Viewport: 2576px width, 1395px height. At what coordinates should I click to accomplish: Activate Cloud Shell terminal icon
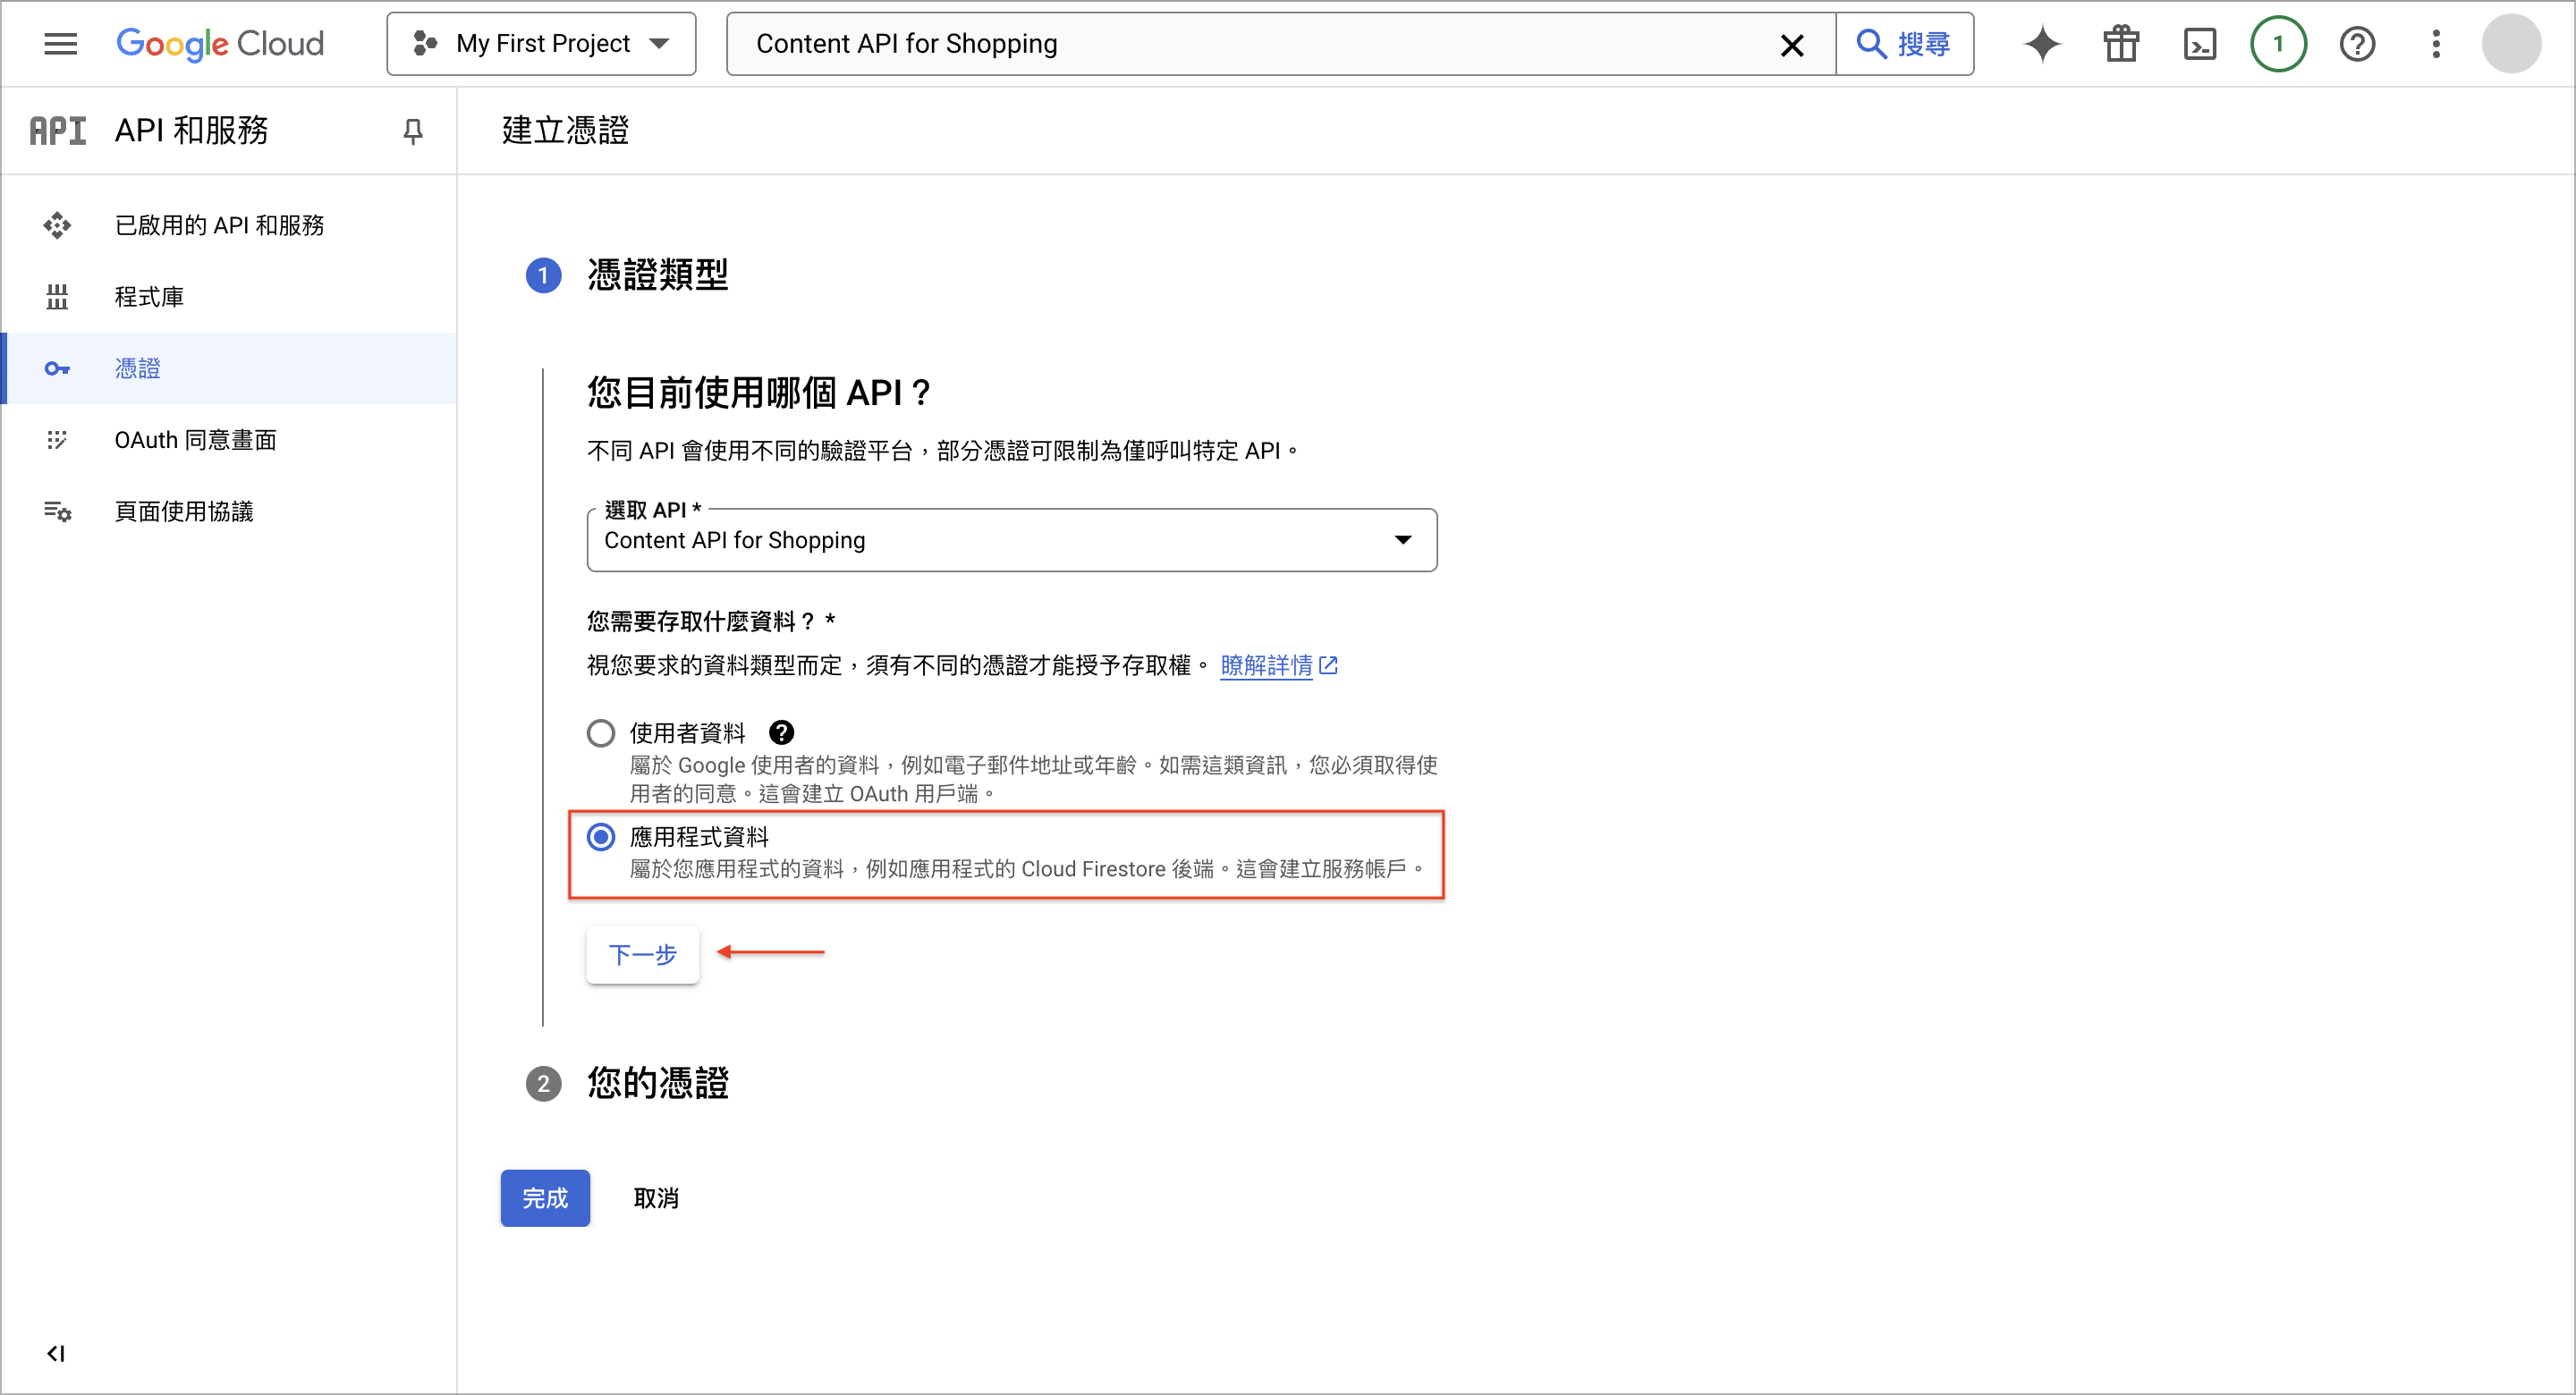pyautogui.click(x=2199, y=44)
